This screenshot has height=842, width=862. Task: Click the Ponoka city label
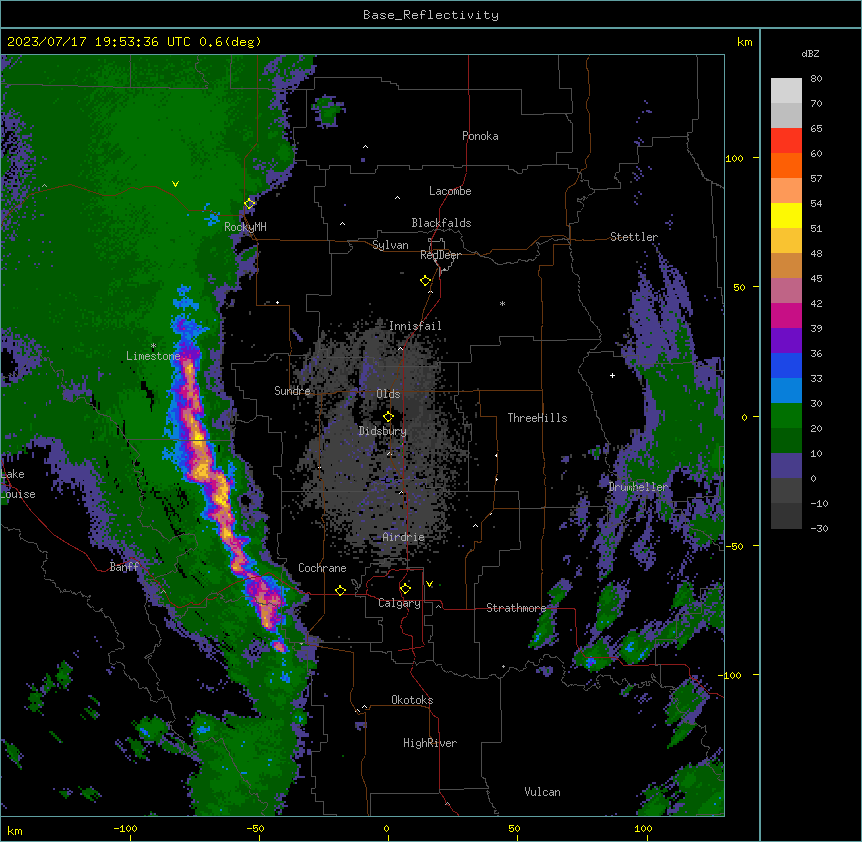(x=480, y=136)
